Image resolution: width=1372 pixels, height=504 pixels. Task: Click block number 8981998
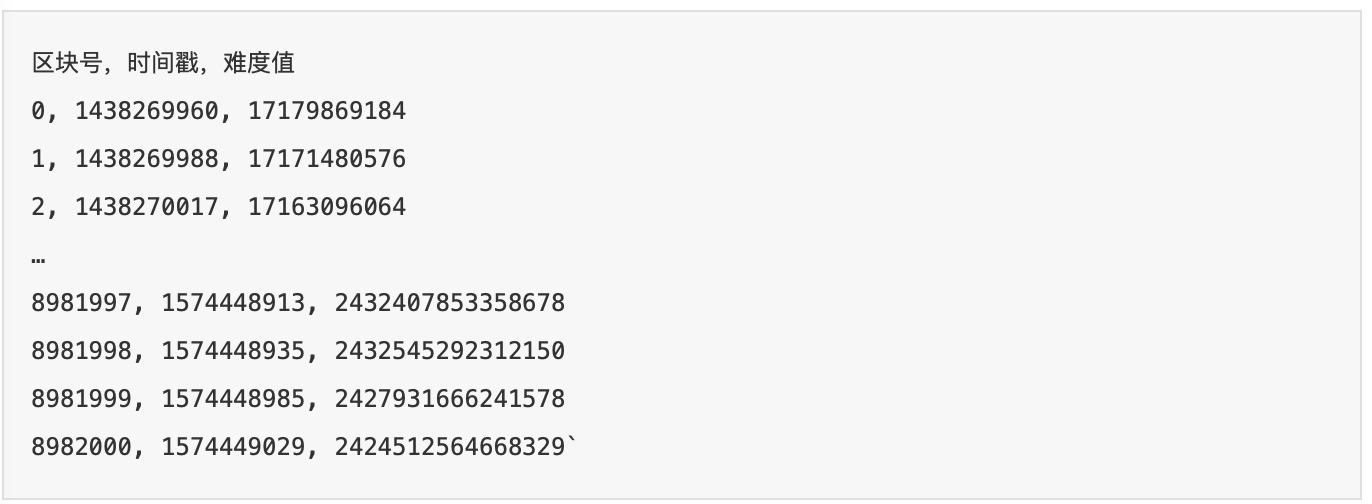click(x=82, y=350)
